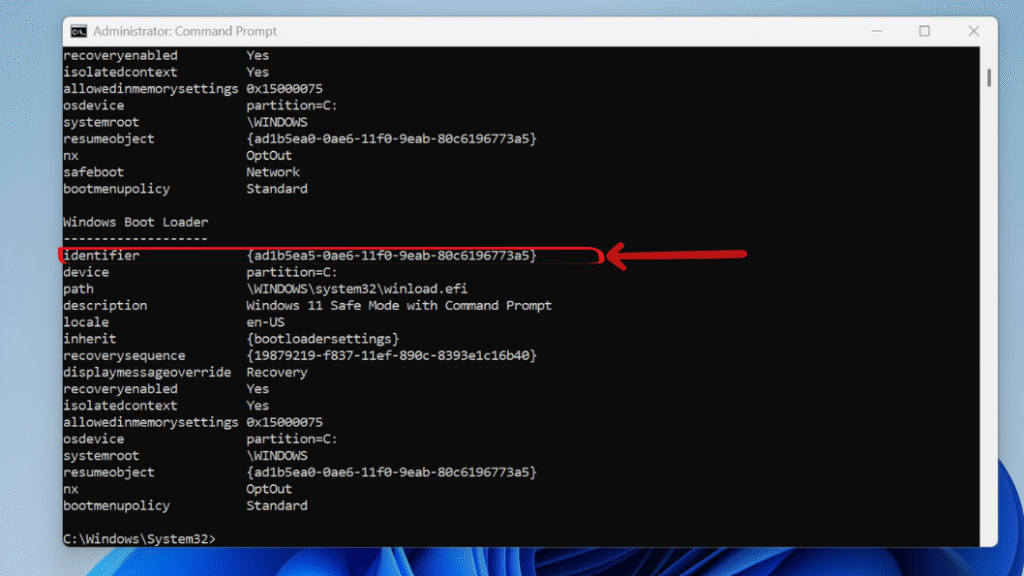Click the 'description' label

pos(105,306)
